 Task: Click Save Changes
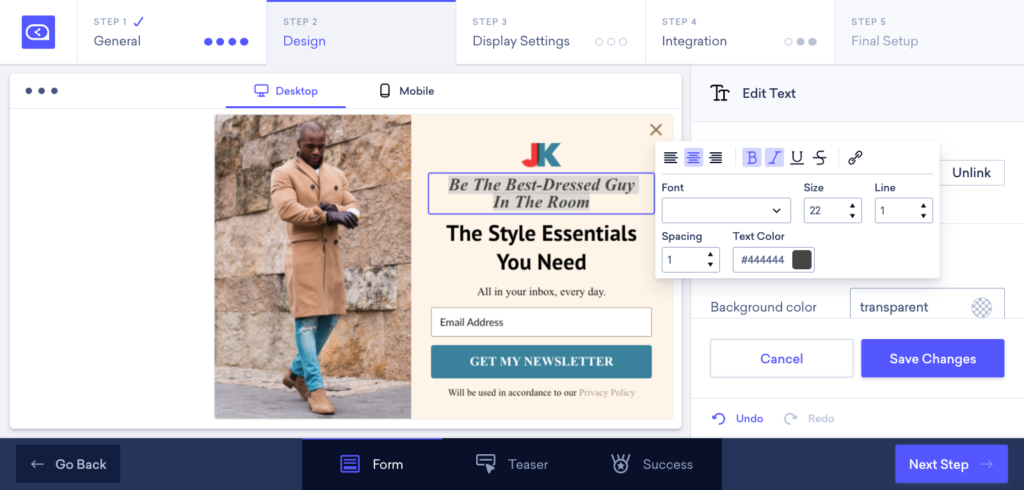tap(933, 358)
